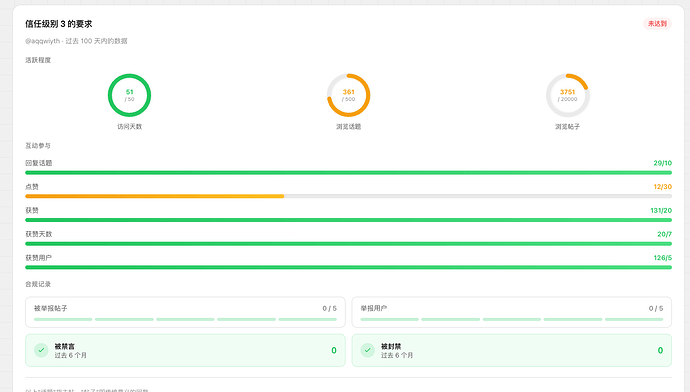690x392 pixels.
Task: Click the 0 / 5 count for 举报用户
Action: point(656,308)
